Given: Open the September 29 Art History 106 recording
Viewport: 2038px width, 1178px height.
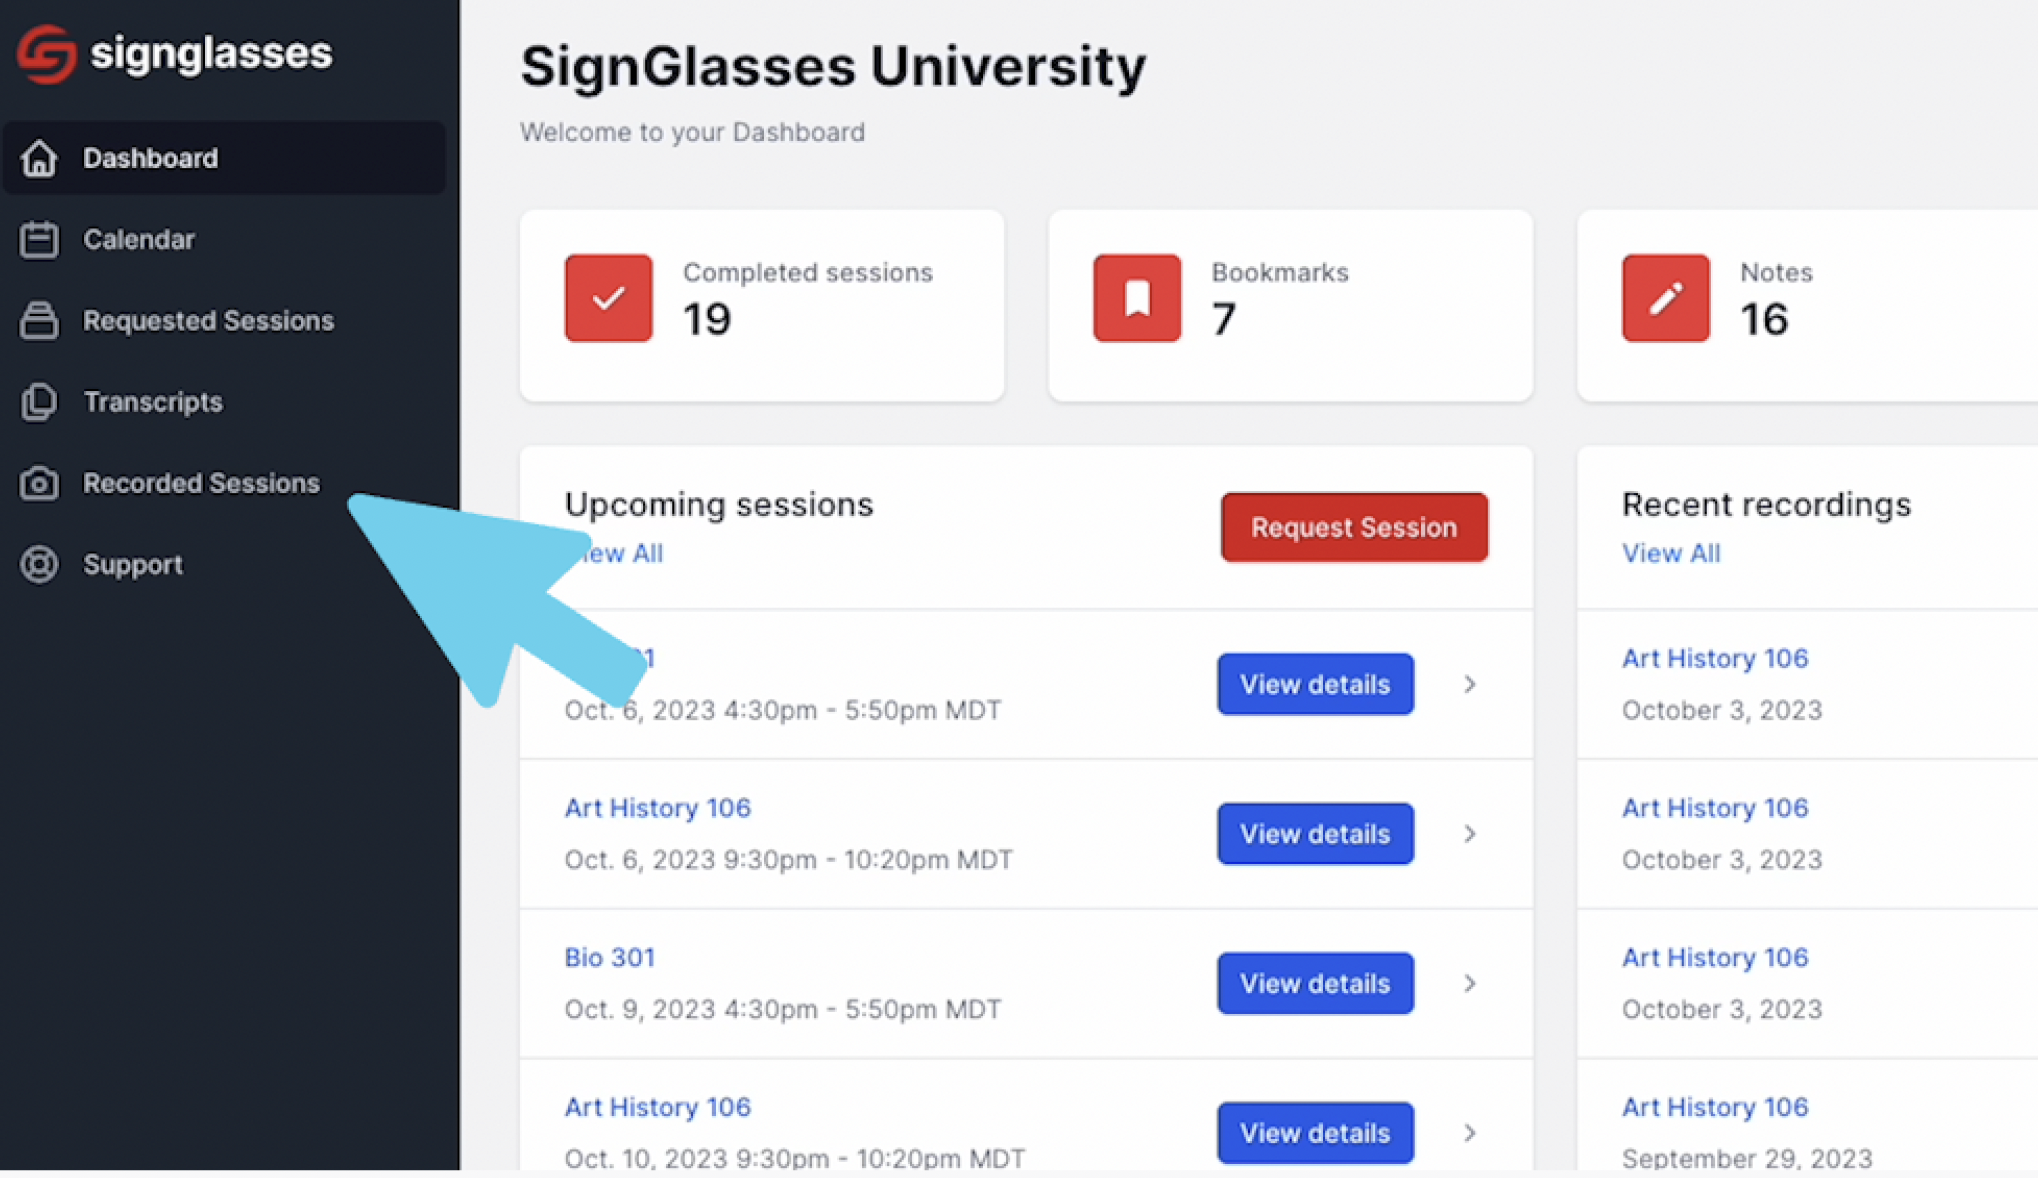Looking at the screenshot, I should pyautogui.click(x=1715, y=1107).
